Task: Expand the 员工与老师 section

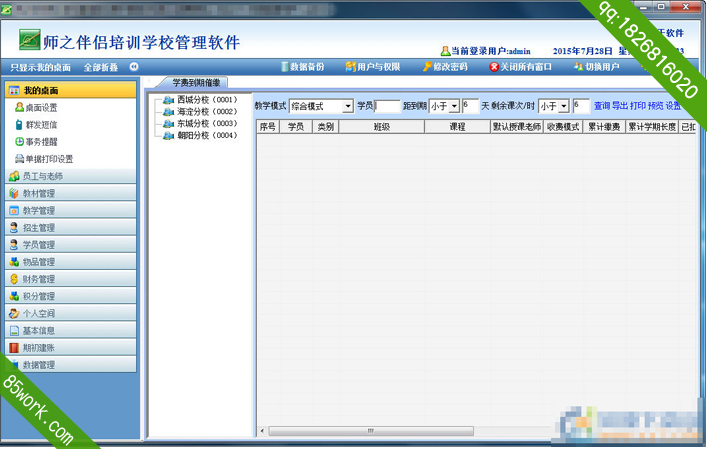Action: click(71, 176)
